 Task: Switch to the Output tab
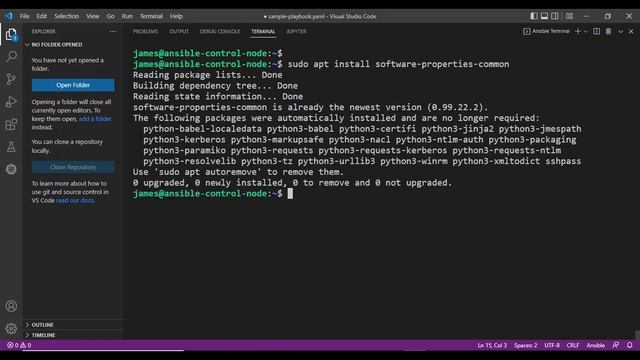tap(179, 31)
